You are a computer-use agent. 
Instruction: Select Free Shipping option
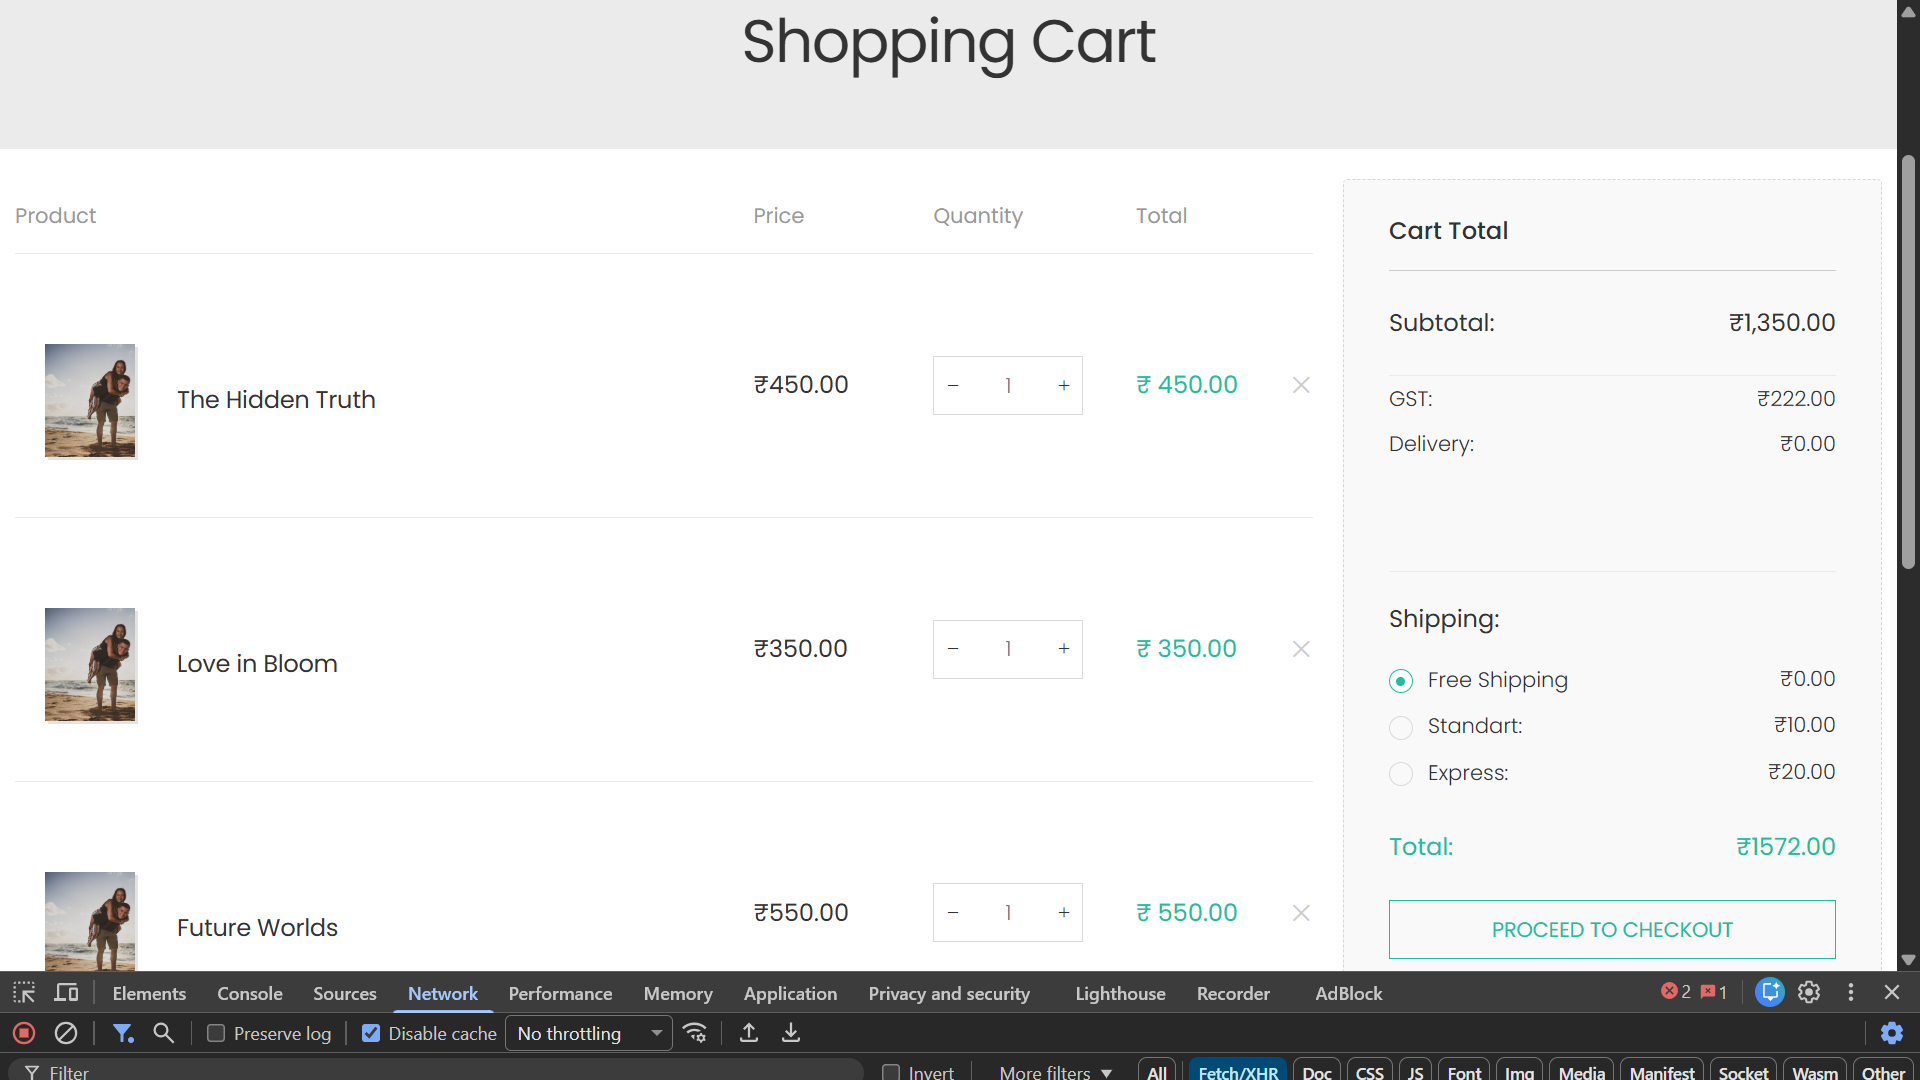(1401, 681)
